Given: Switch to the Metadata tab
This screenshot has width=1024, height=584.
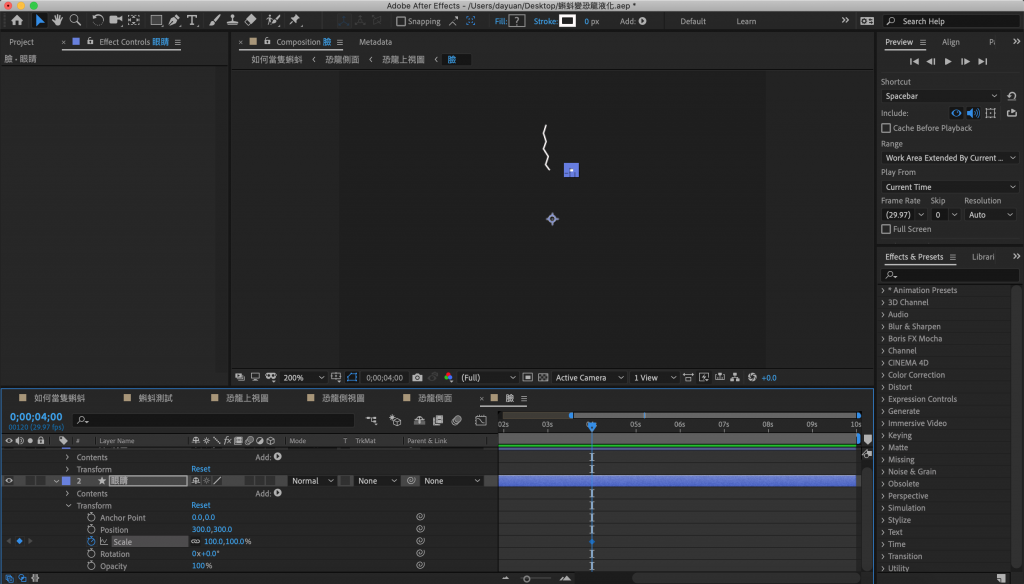Looking at the screenshot, I should [x=376, y=42].
